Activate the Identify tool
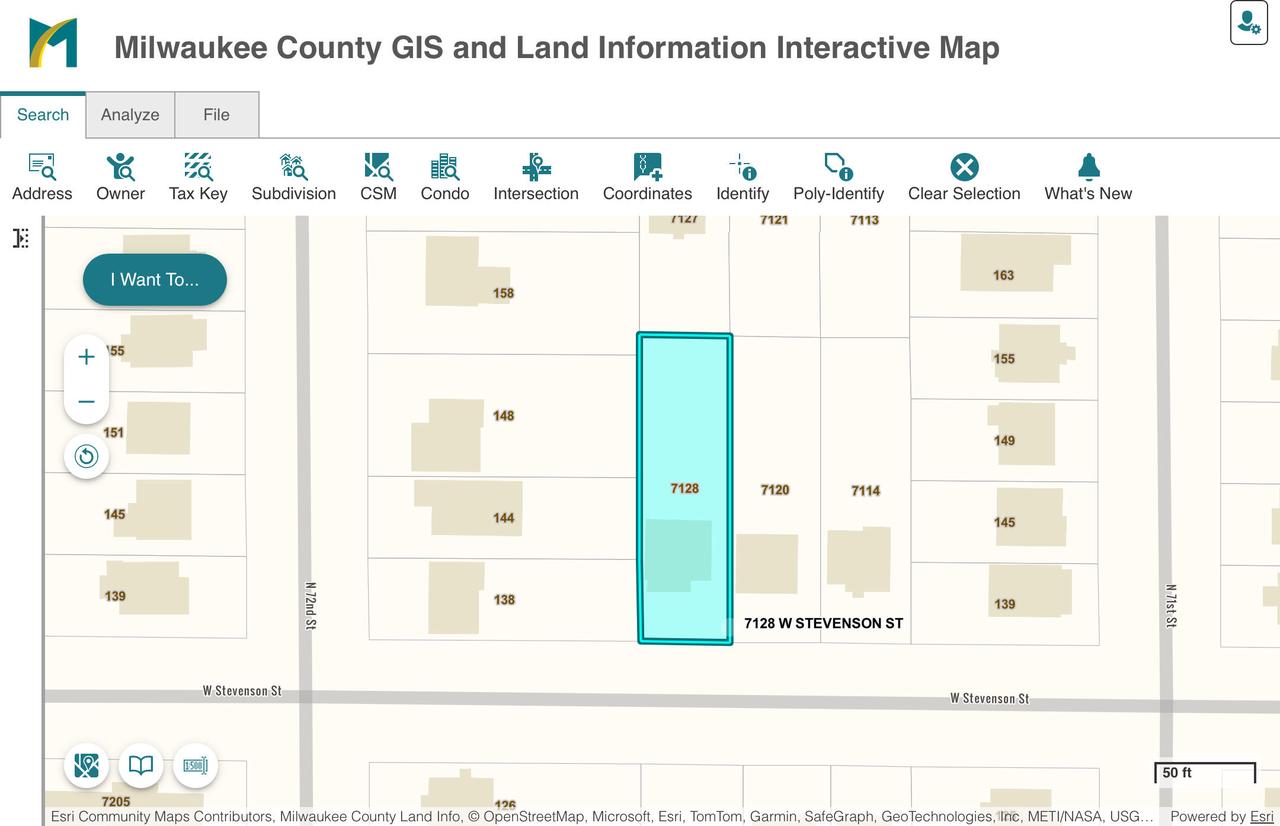The width and height of the screenshot is (1280, 826). 742,178
